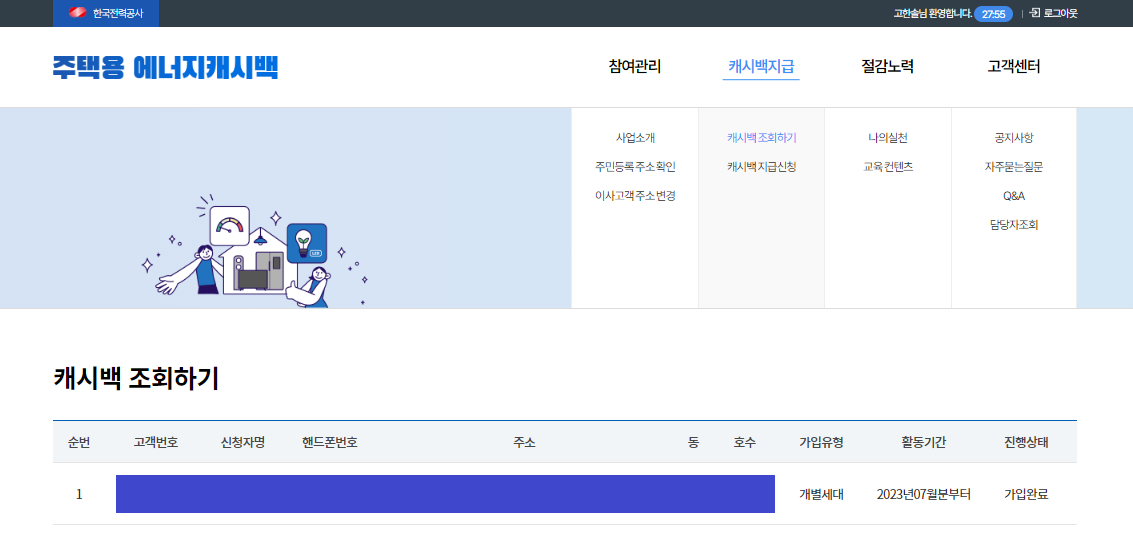Click the house and appliances illustration
Viewport: 1133px width, 545px height.
pyautogui.click(x=257, y=252)
